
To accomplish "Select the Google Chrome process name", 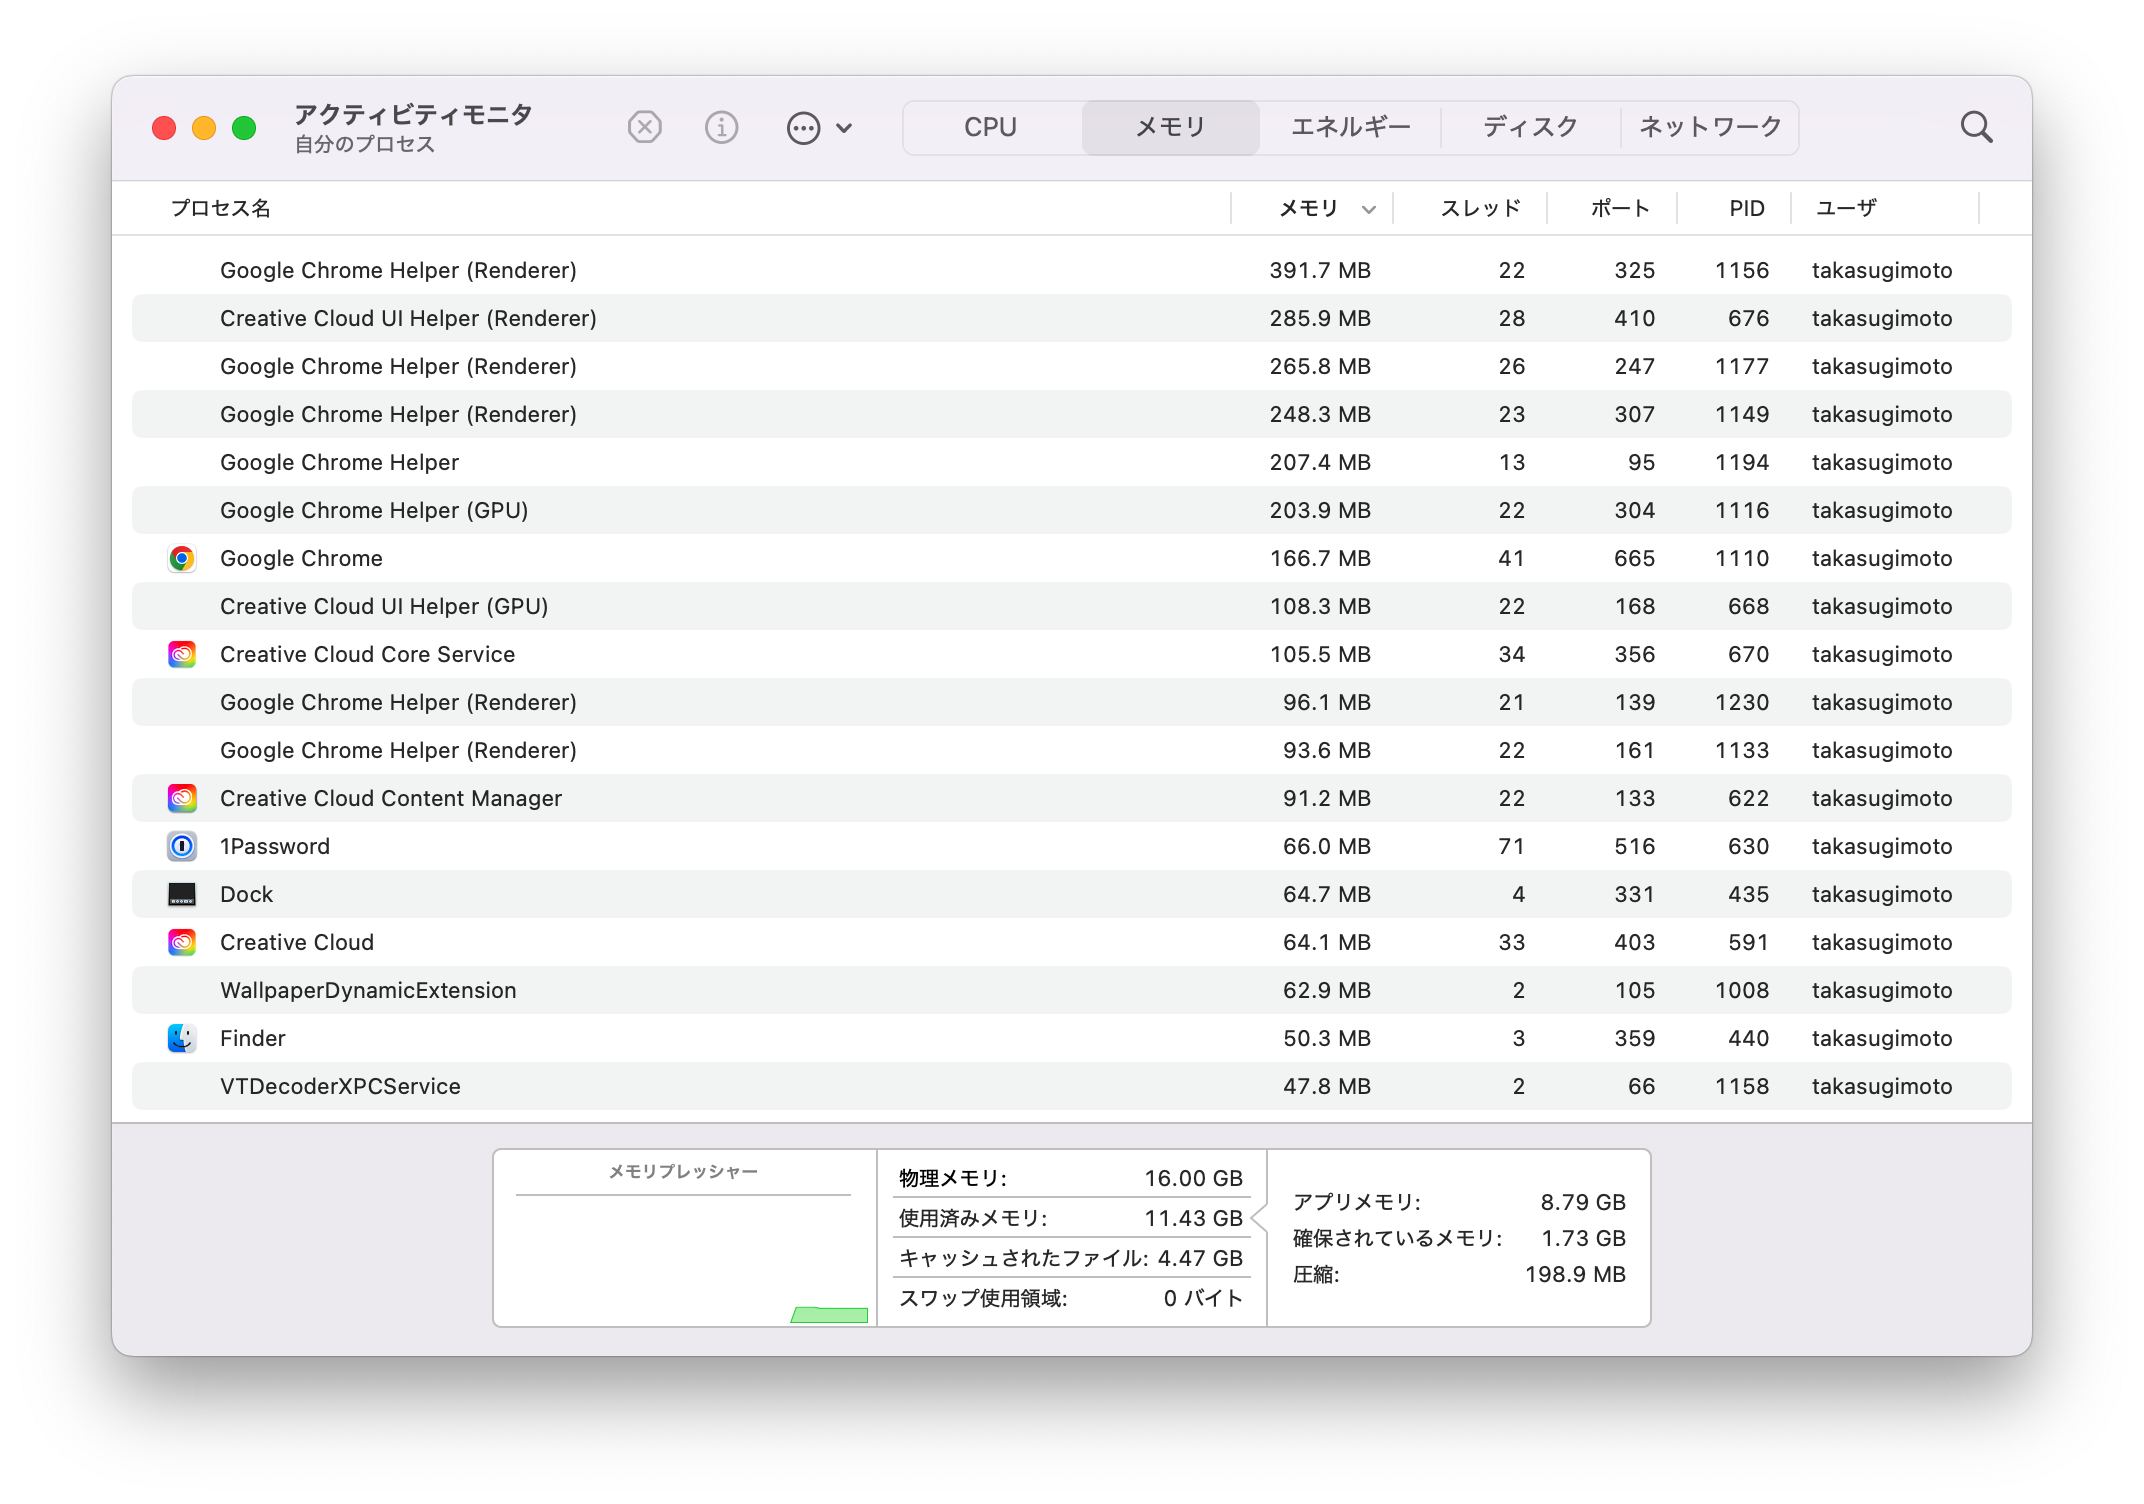I will tap(301, 558).
